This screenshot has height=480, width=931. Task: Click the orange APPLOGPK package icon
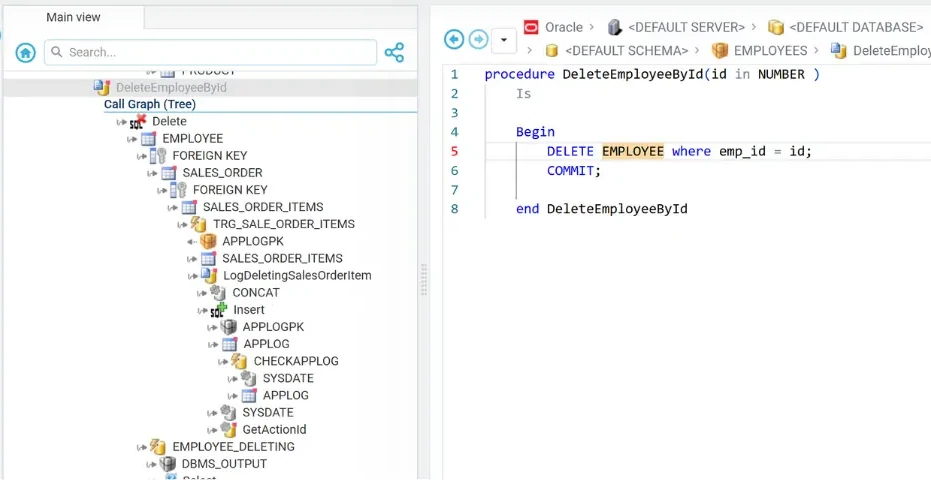point(208,241)
